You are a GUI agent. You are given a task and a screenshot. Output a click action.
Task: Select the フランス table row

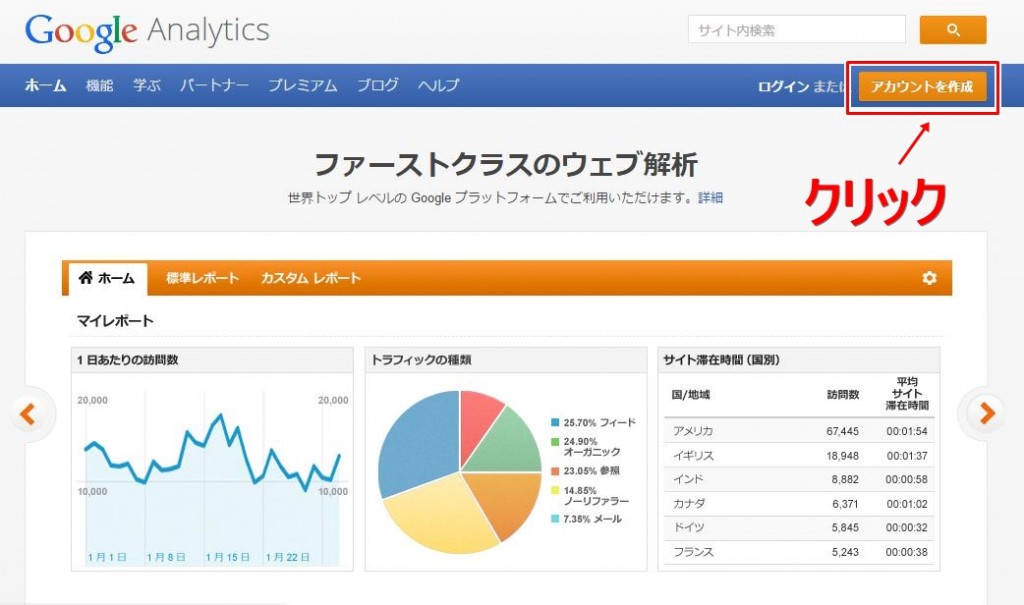click(x=799, y=552)
